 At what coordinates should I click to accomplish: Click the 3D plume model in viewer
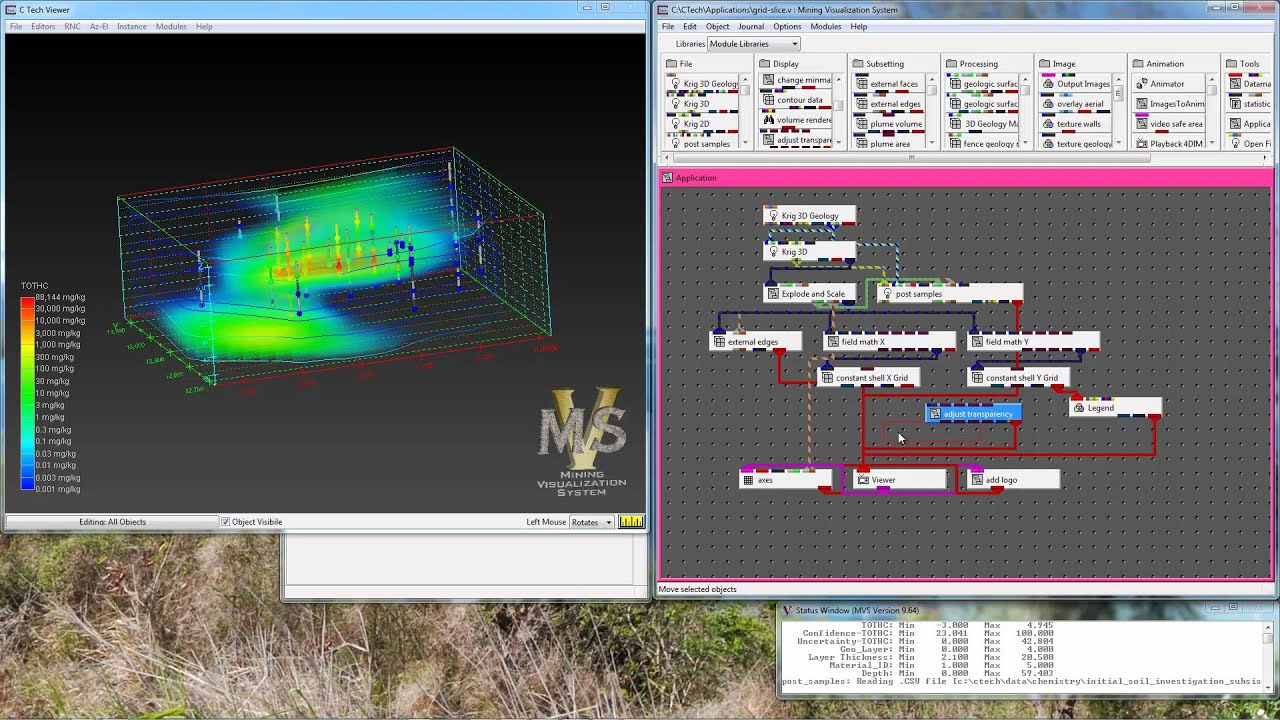click(330, 265)
